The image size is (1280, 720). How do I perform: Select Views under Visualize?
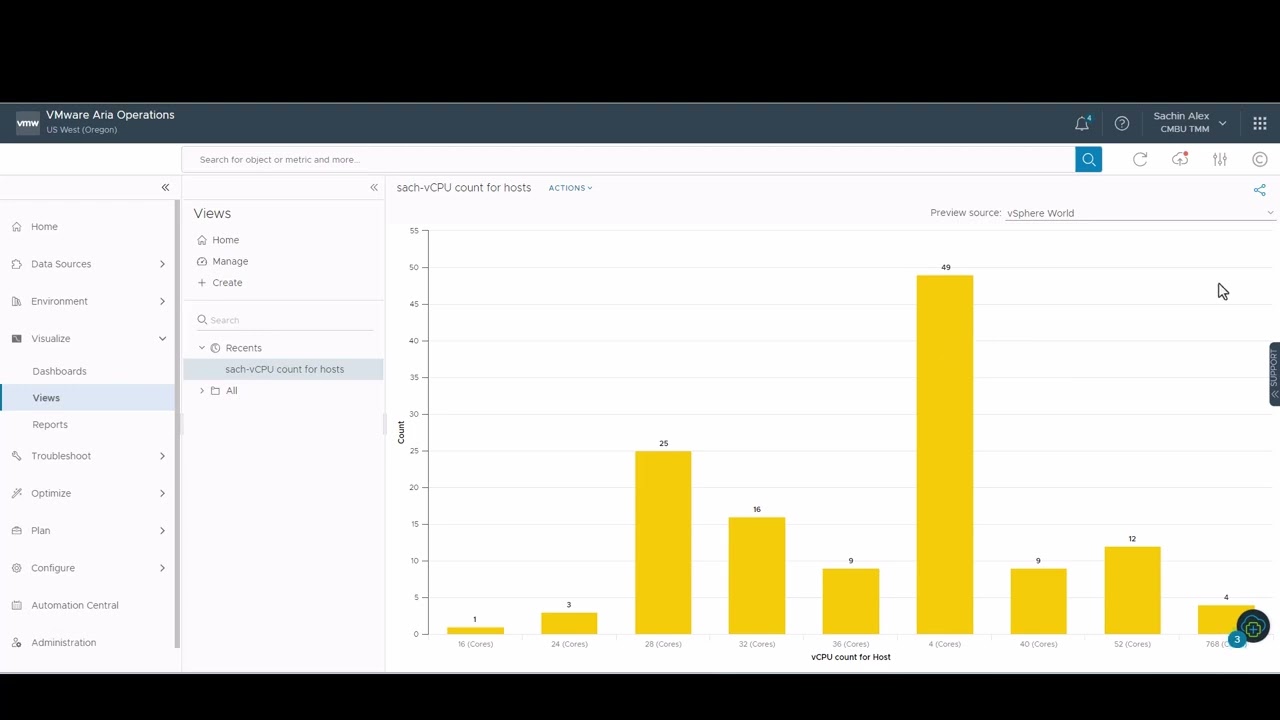[46, 398]
